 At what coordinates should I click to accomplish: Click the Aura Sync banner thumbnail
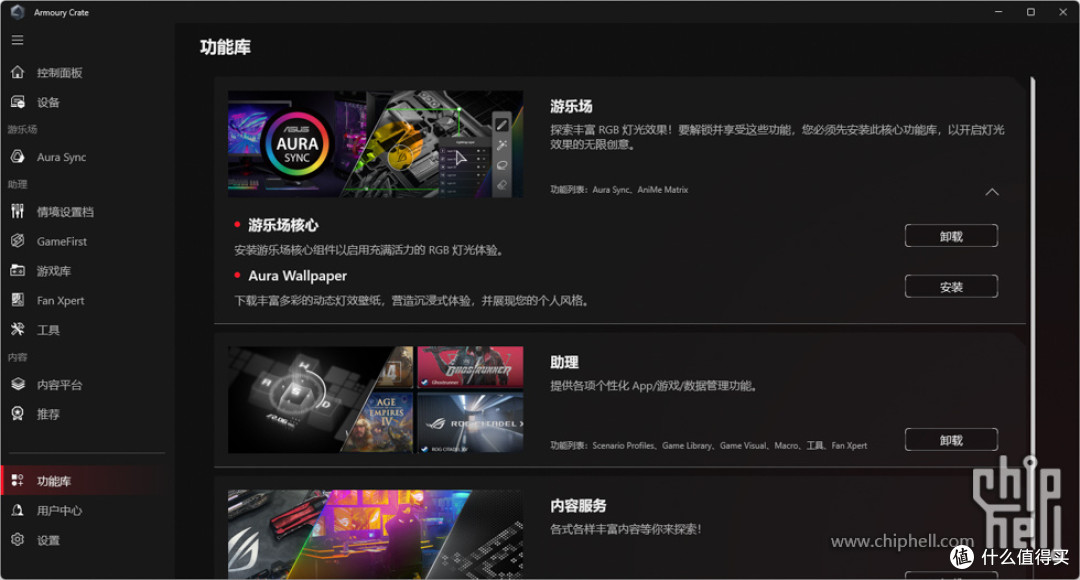[x=375, y=144]
